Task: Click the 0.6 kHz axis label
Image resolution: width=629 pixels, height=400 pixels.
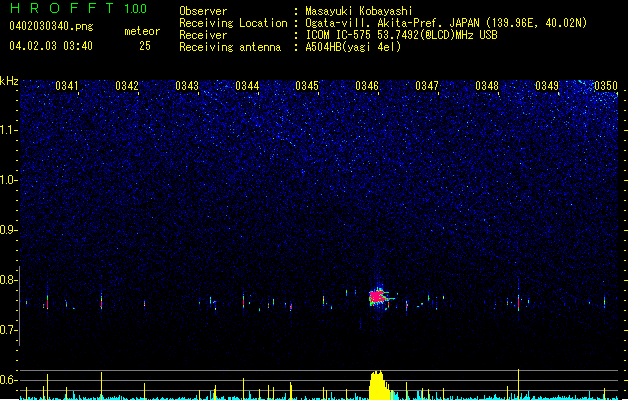Action: point(8,380)
